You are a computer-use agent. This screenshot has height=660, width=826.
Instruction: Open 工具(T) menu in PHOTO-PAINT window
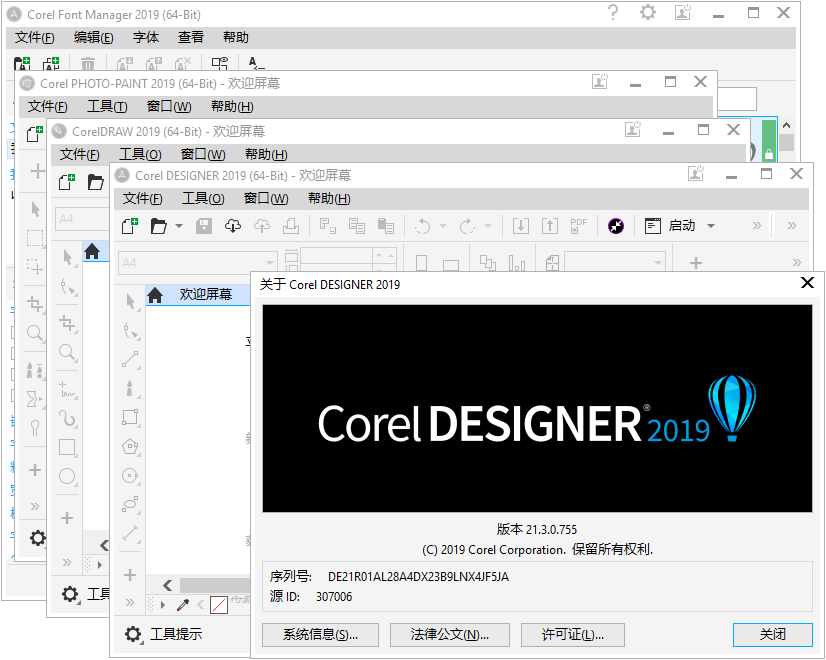[x=107, y=107]
